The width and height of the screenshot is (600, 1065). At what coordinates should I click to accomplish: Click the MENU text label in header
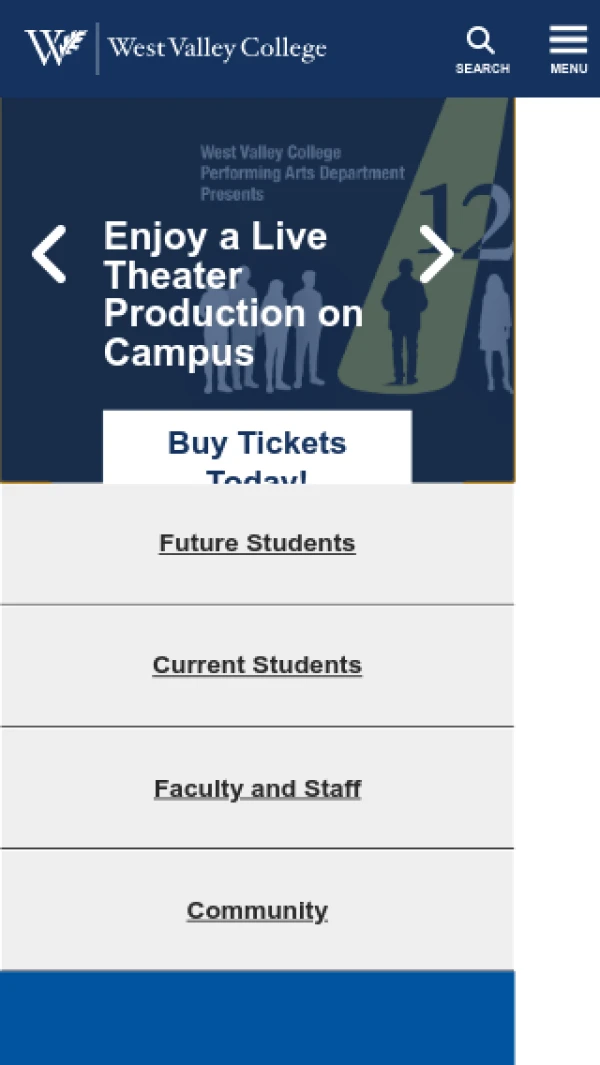tap(568, 69)
